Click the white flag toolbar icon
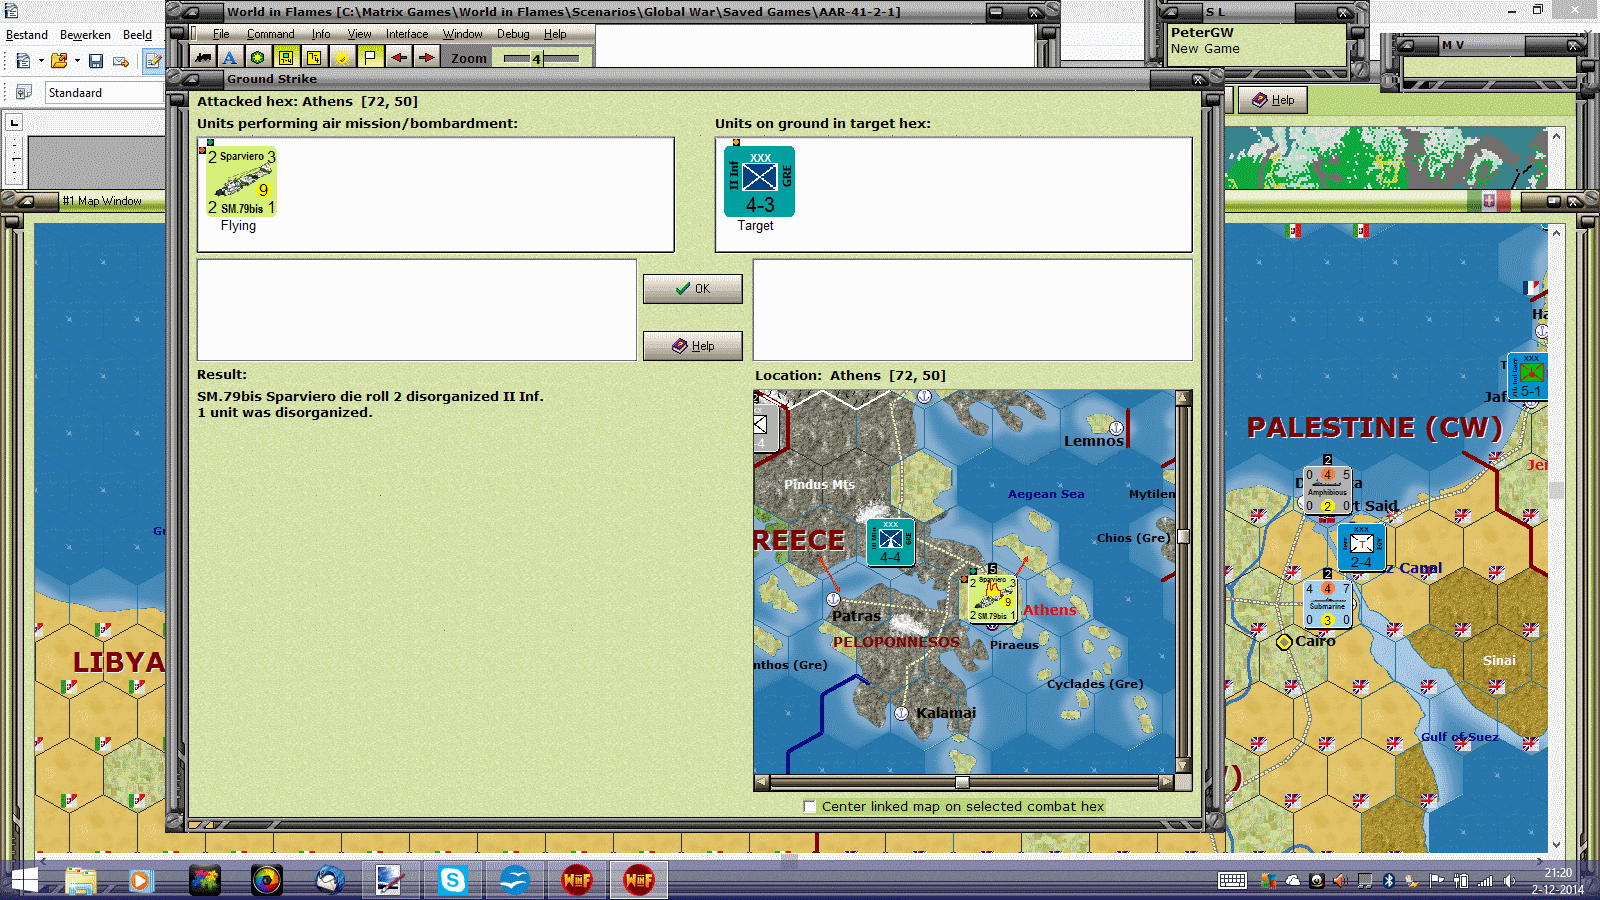The height and width of the screenshot is (900, 1600). (370, 58)
